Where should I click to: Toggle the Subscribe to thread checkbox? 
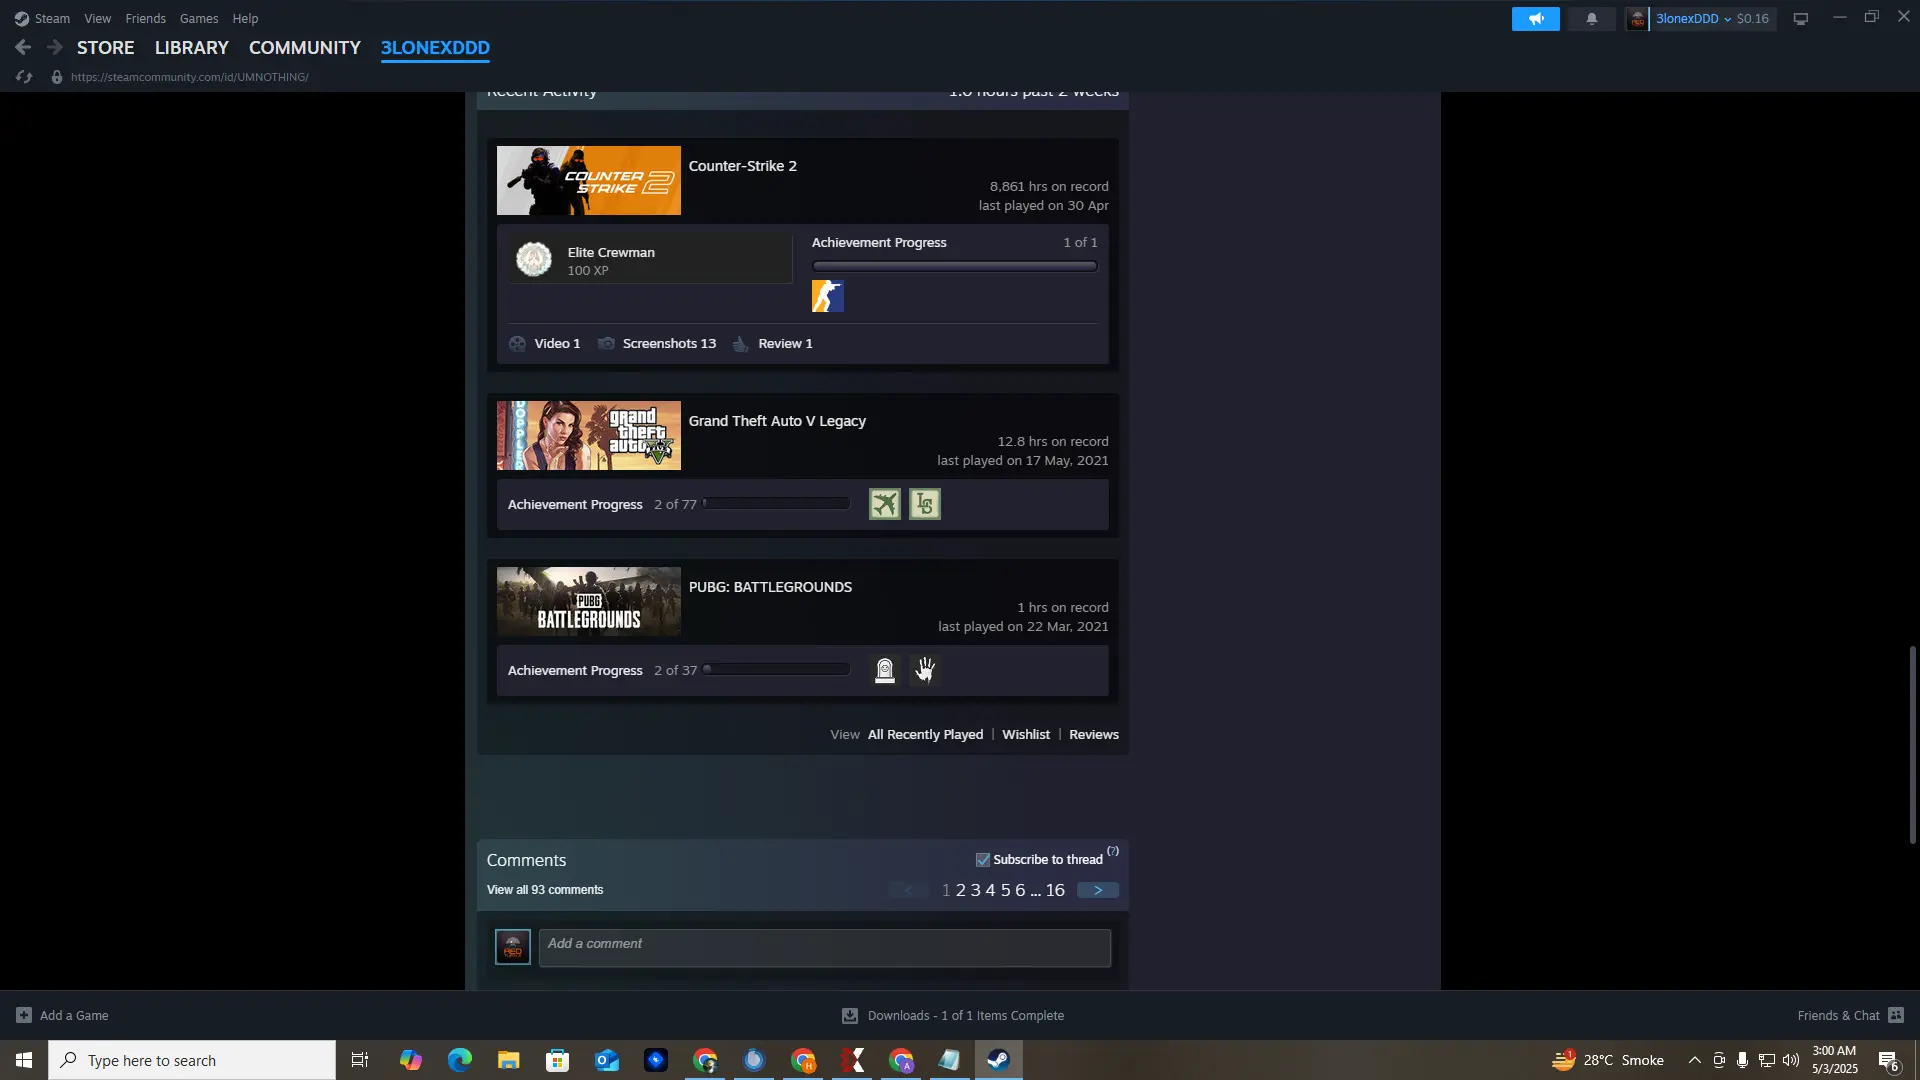pos(983,860)
